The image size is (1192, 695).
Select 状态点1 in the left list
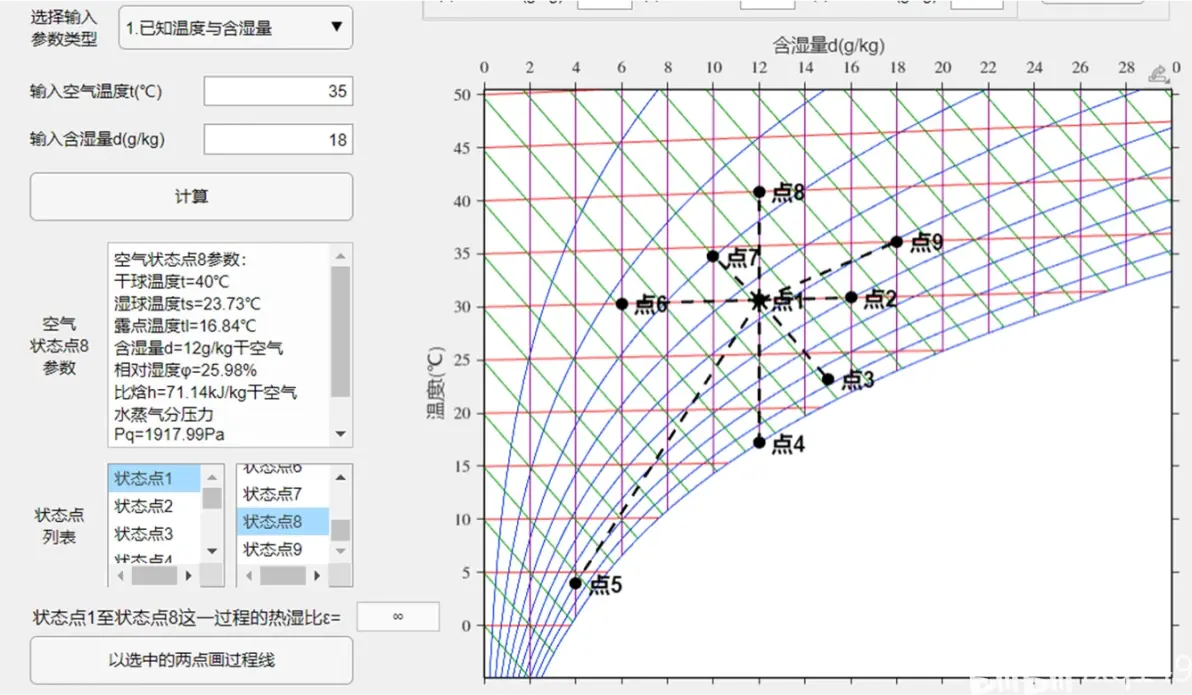154,478
